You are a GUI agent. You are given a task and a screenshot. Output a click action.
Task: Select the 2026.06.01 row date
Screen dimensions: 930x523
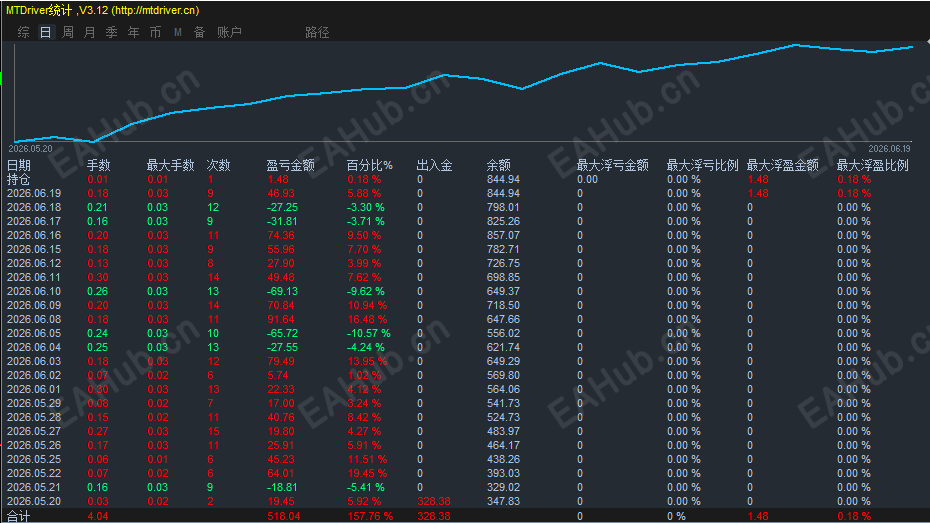point(34,389)
